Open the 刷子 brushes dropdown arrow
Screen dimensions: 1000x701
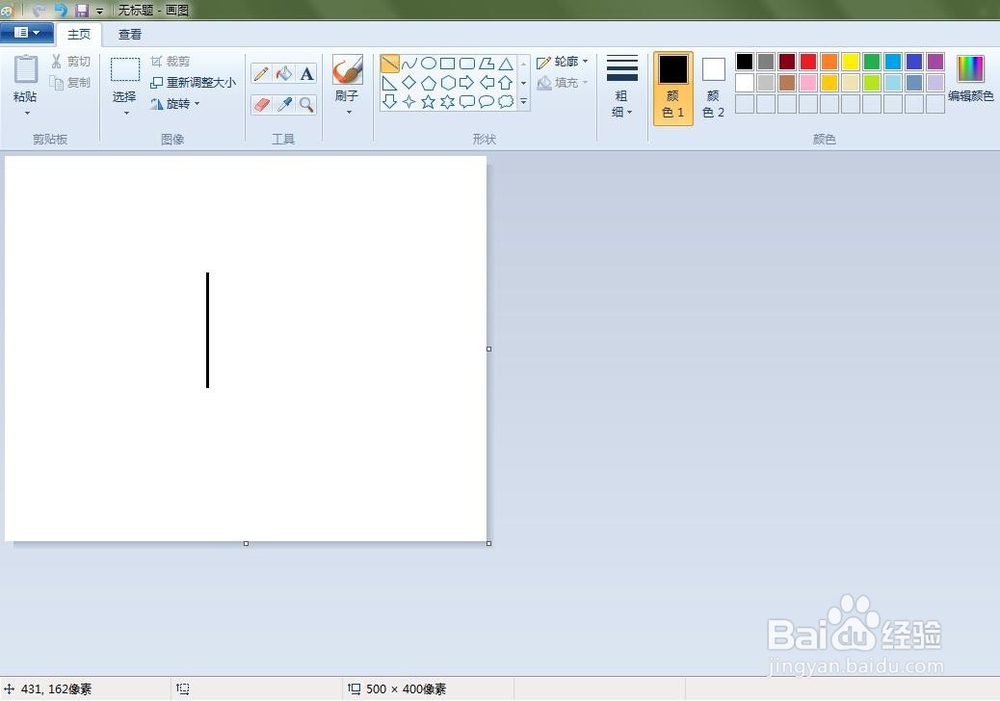[x=349, y=112]
